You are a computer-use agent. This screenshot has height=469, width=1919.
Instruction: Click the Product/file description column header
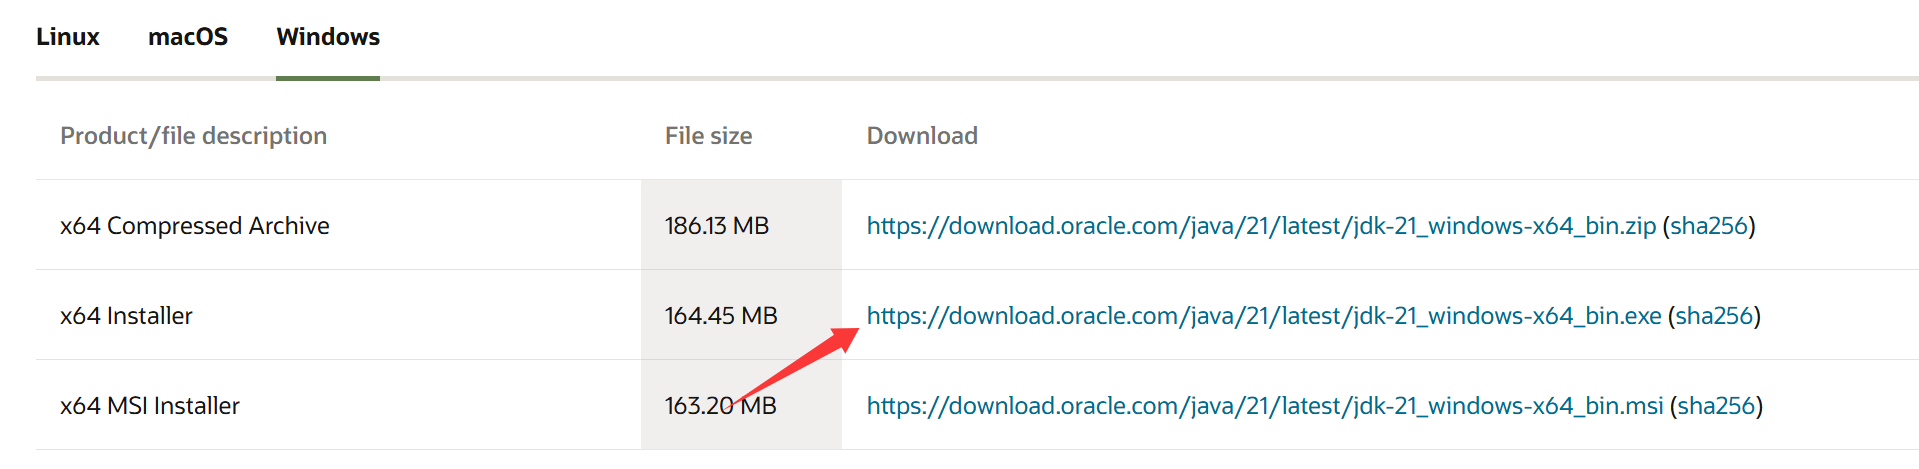[193, 136]
